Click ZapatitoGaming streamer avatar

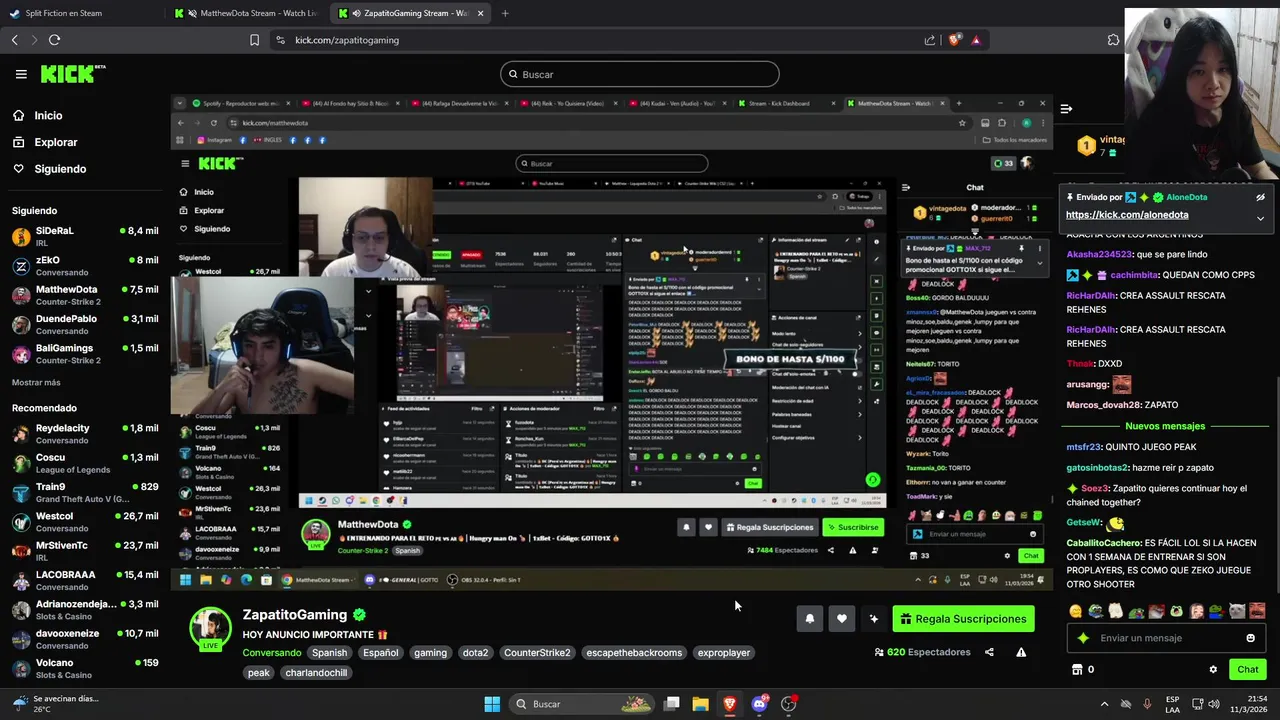pos(211,627)
